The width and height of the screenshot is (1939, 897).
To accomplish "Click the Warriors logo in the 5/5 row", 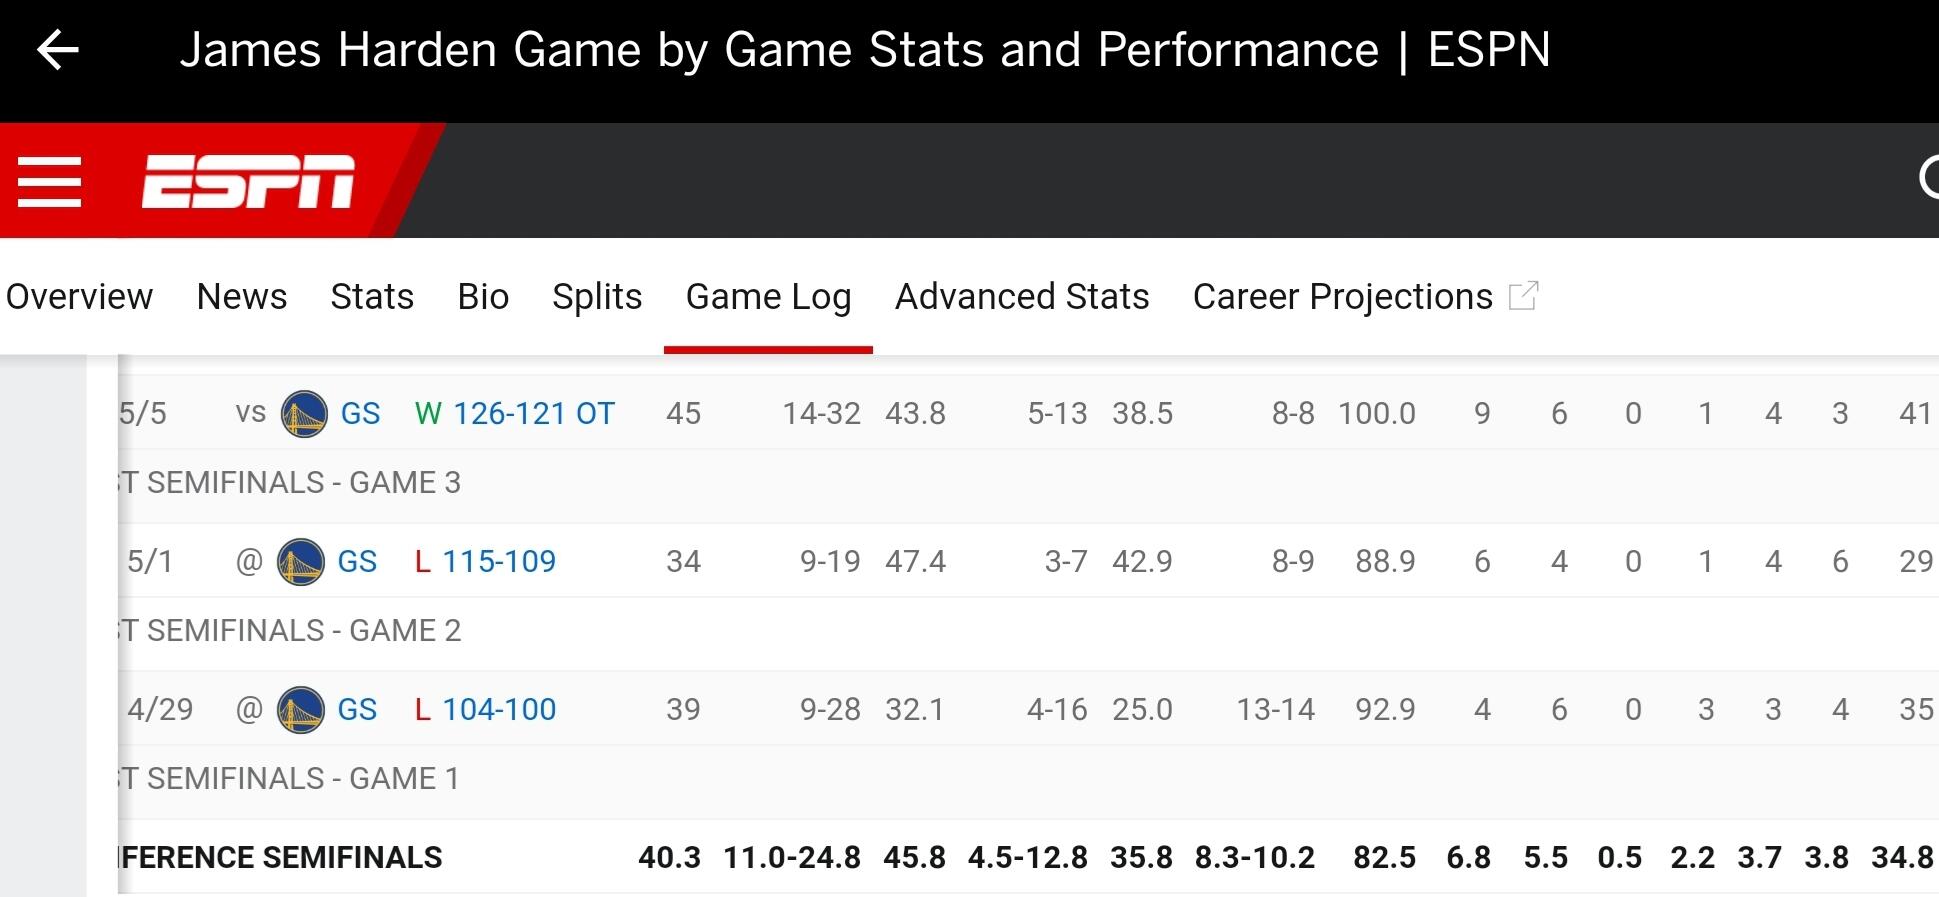I will tap(304, 414).
